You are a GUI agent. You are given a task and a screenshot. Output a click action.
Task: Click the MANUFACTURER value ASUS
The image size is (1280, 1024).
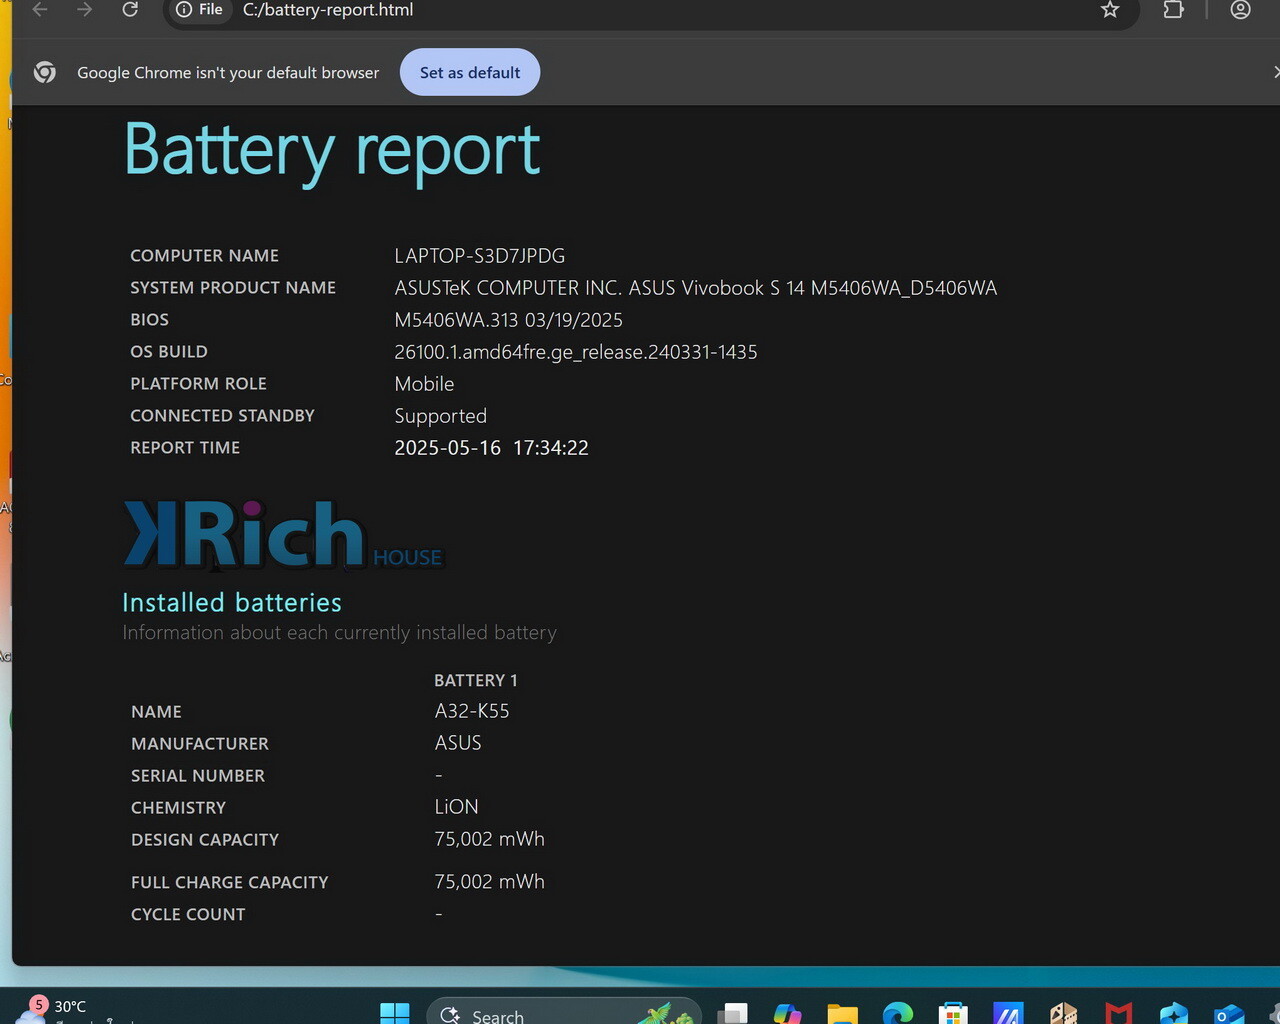pos(458,743)
